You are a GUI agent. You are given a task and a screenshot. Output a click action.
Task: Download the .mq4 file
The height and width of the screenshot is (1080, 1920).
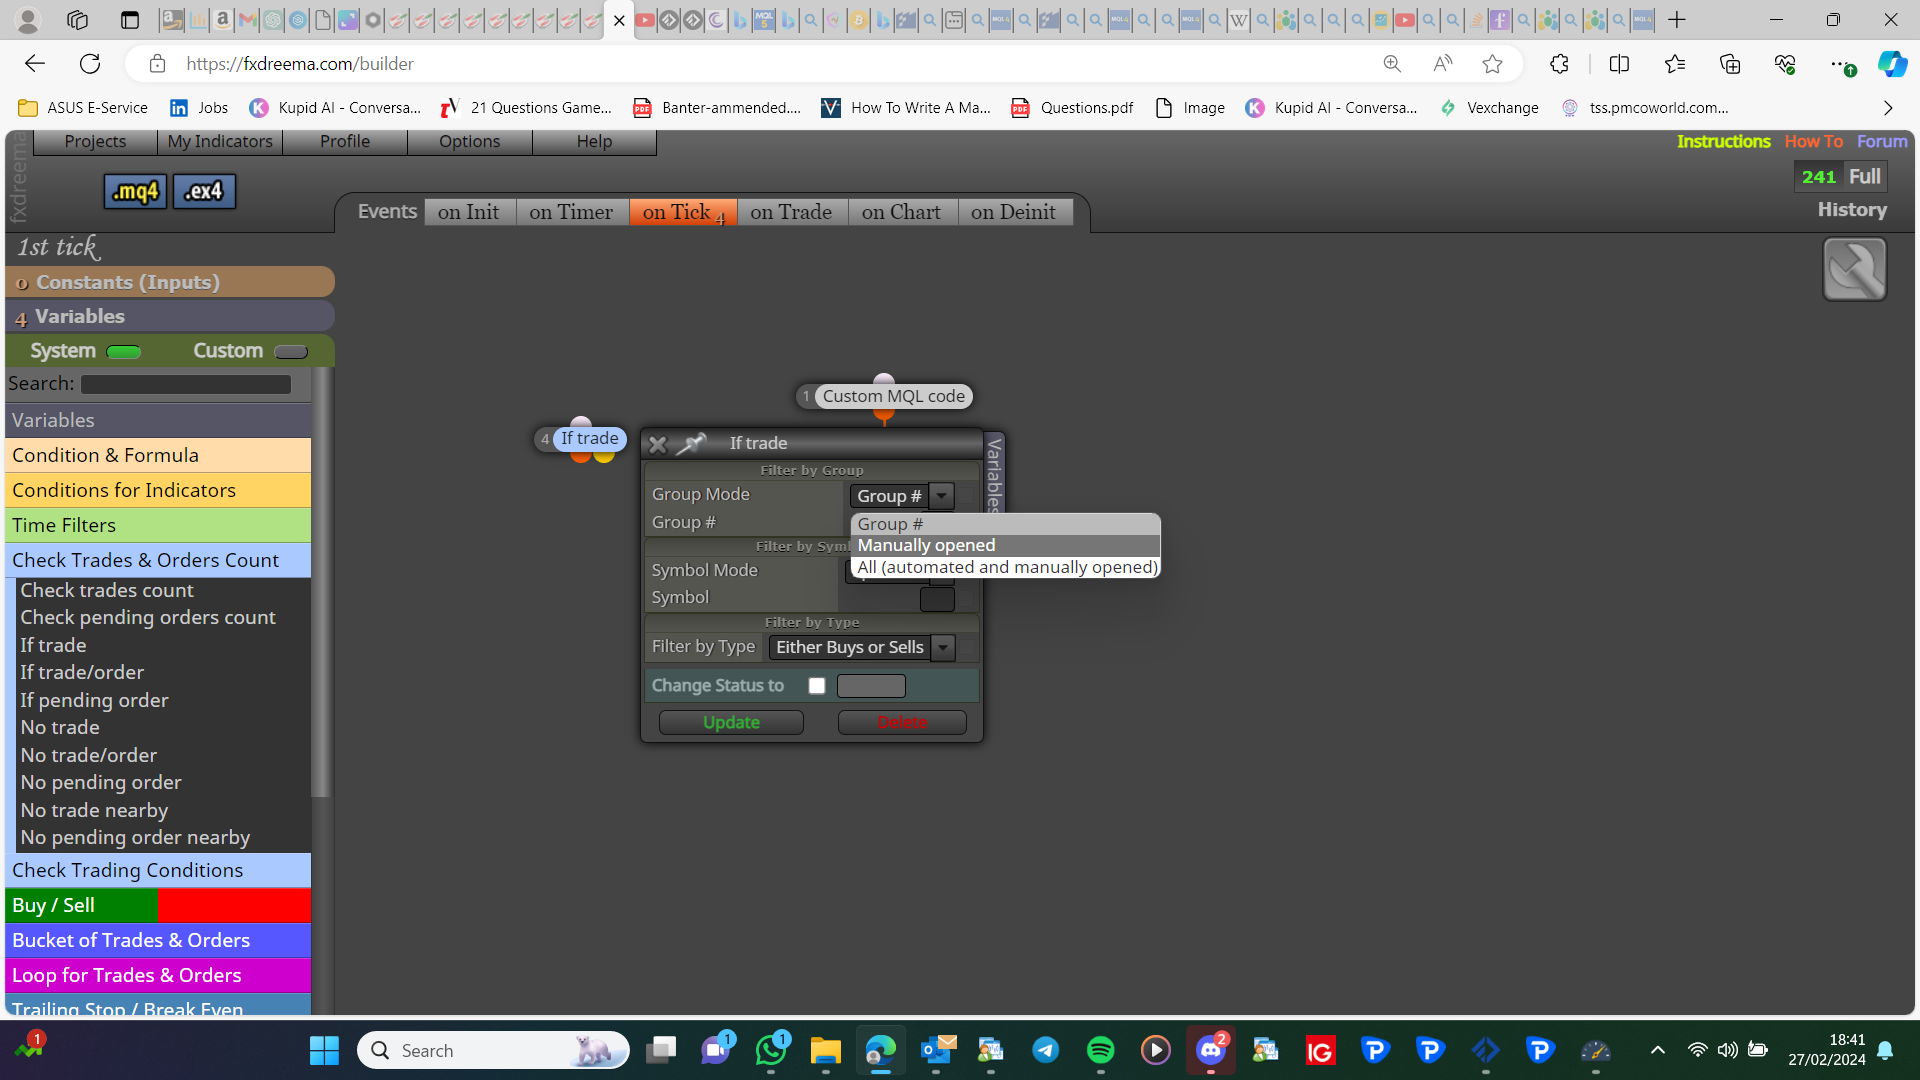click(x=135, y=191)
